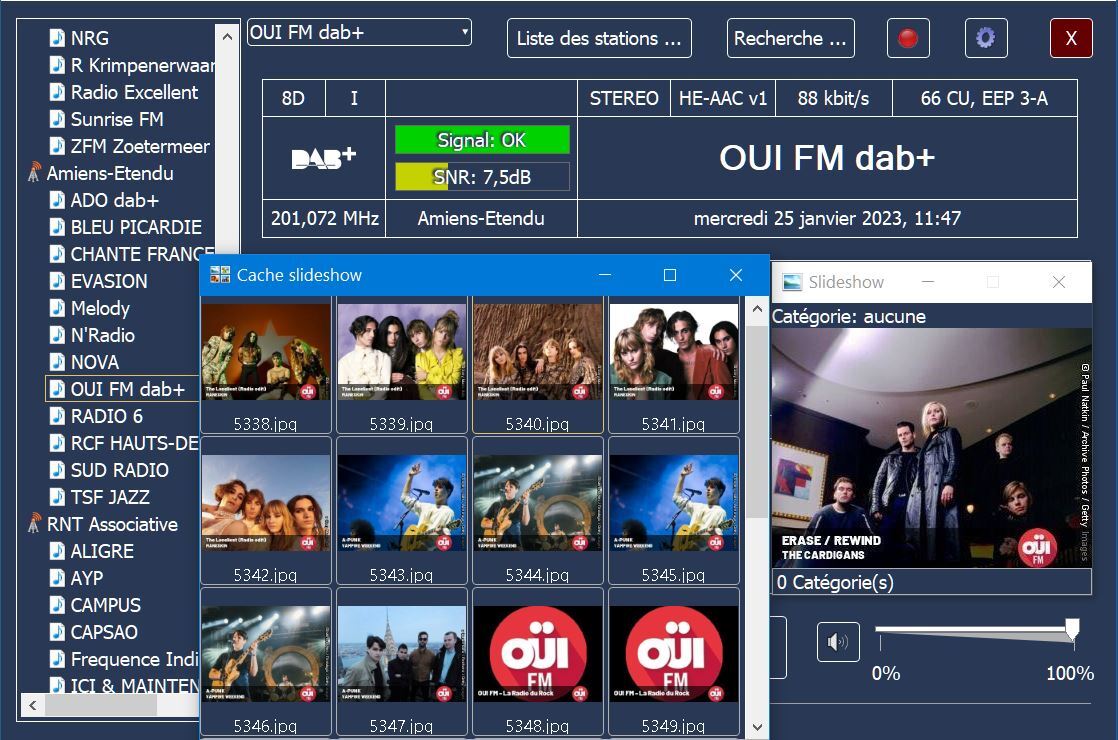Click the music icon beside CAMPUS
Screen dimensions: 1118x740
point(57,605)
